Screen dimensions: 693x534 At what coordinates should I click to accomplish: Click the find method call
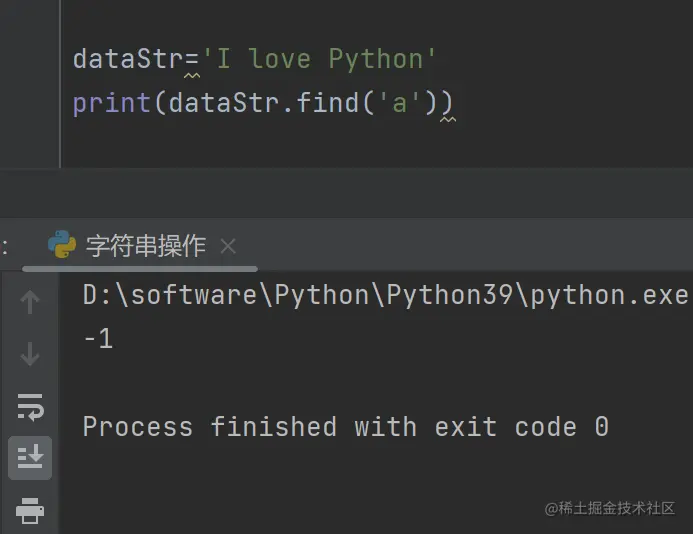pyautogui.click(x=327, y=103)
